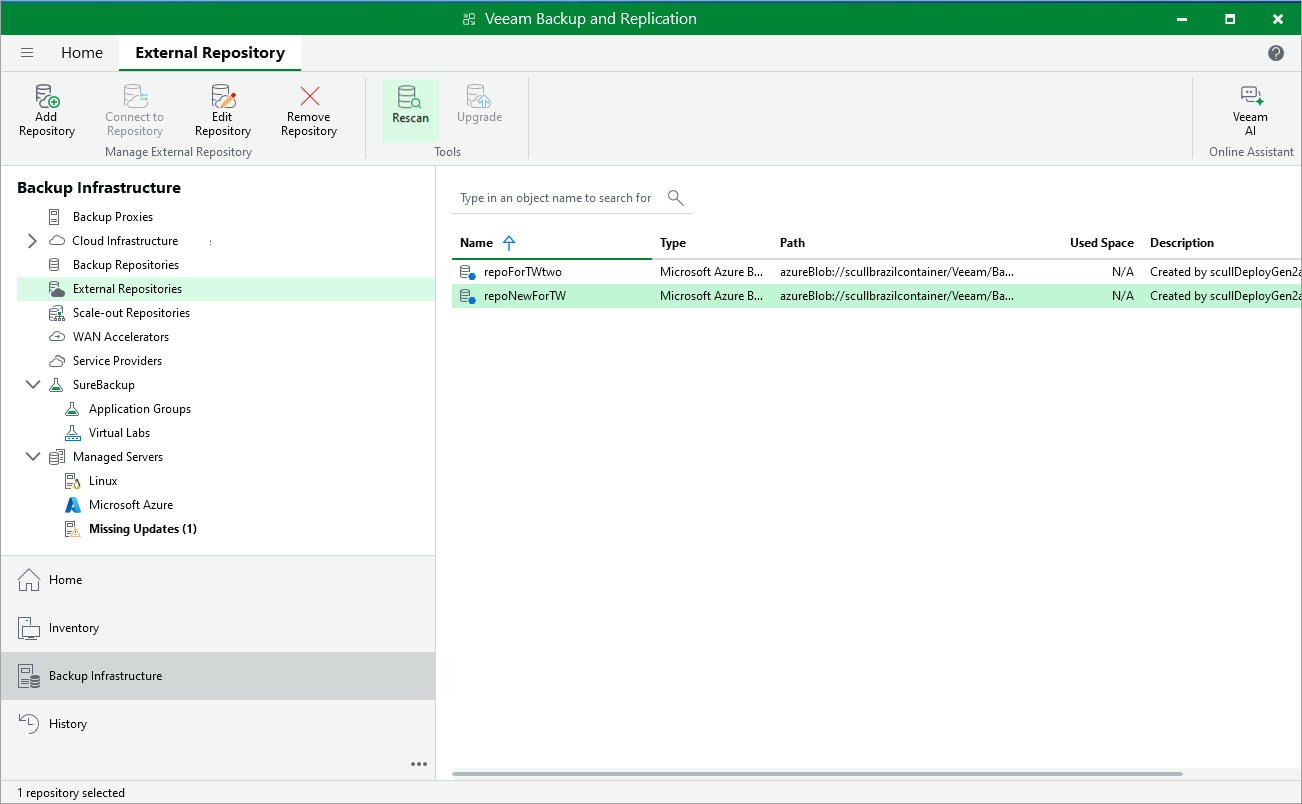Click the Missing Updates warning icon
Screen dimensions: 1302x804
click(x=72, y=529)
